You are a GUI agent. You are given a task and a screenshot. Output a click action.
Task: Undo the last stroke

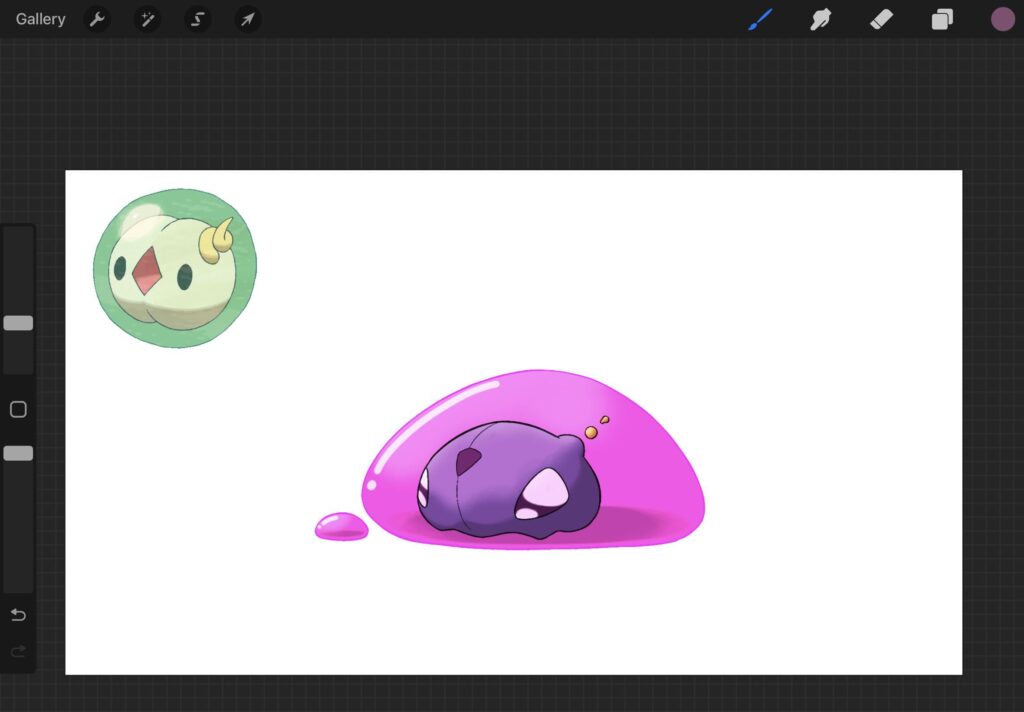(18, 615)
